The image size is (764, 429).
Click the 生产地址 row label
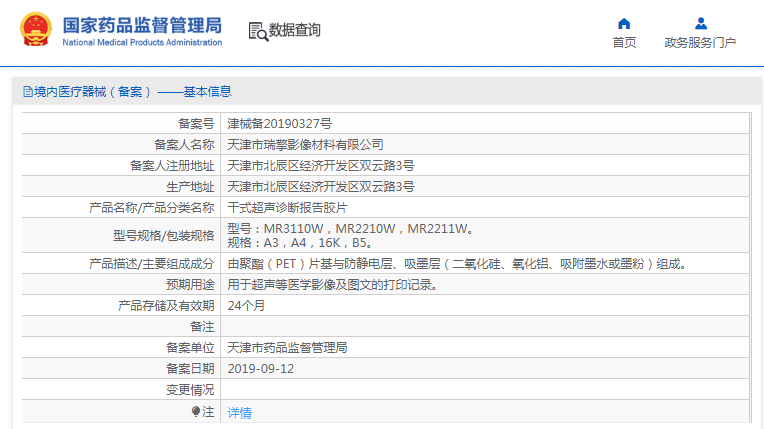click(190, 187)
